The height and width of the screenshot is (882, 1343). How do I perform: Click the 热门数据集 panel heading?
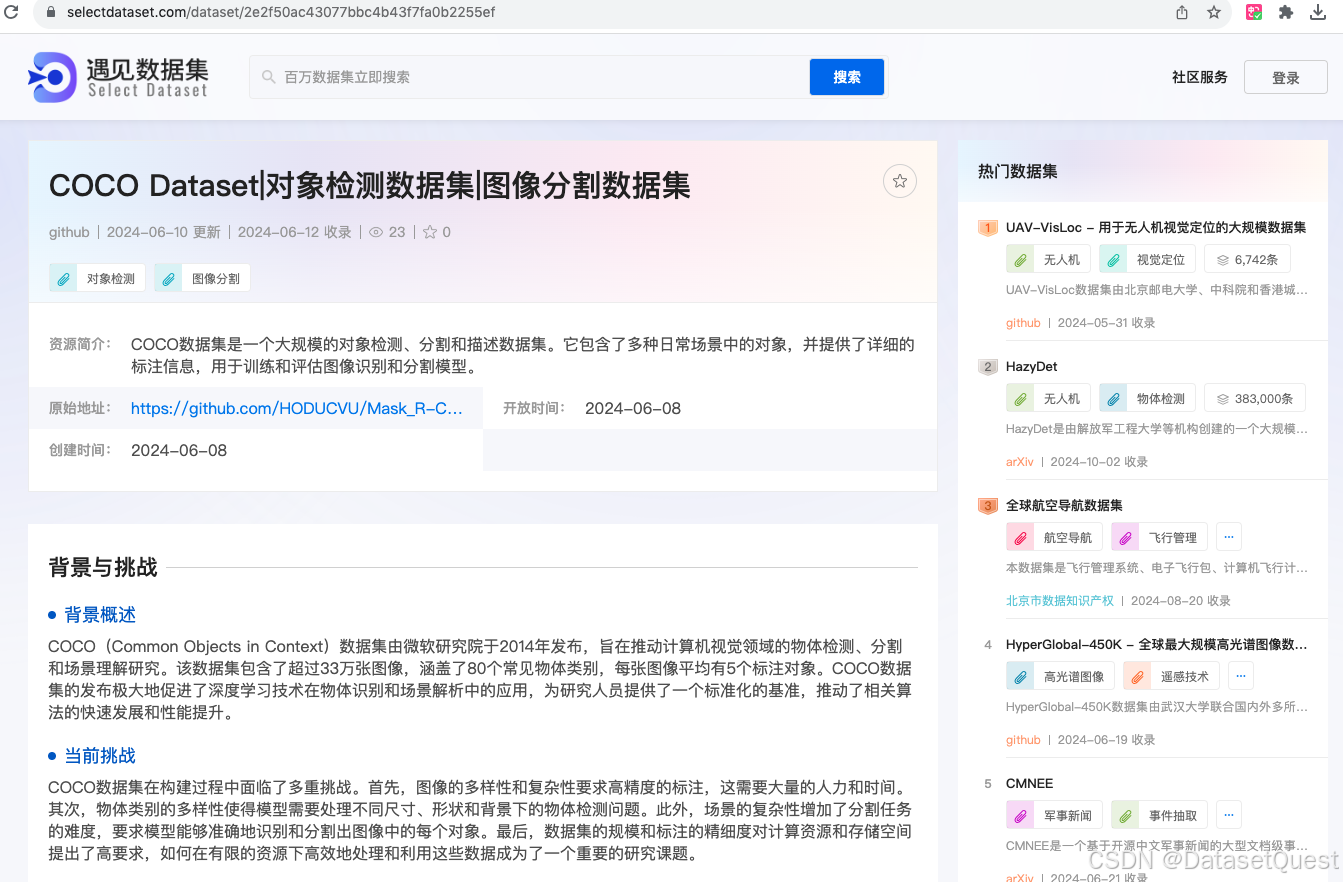pyautogui.click(x=1018, y=171)
